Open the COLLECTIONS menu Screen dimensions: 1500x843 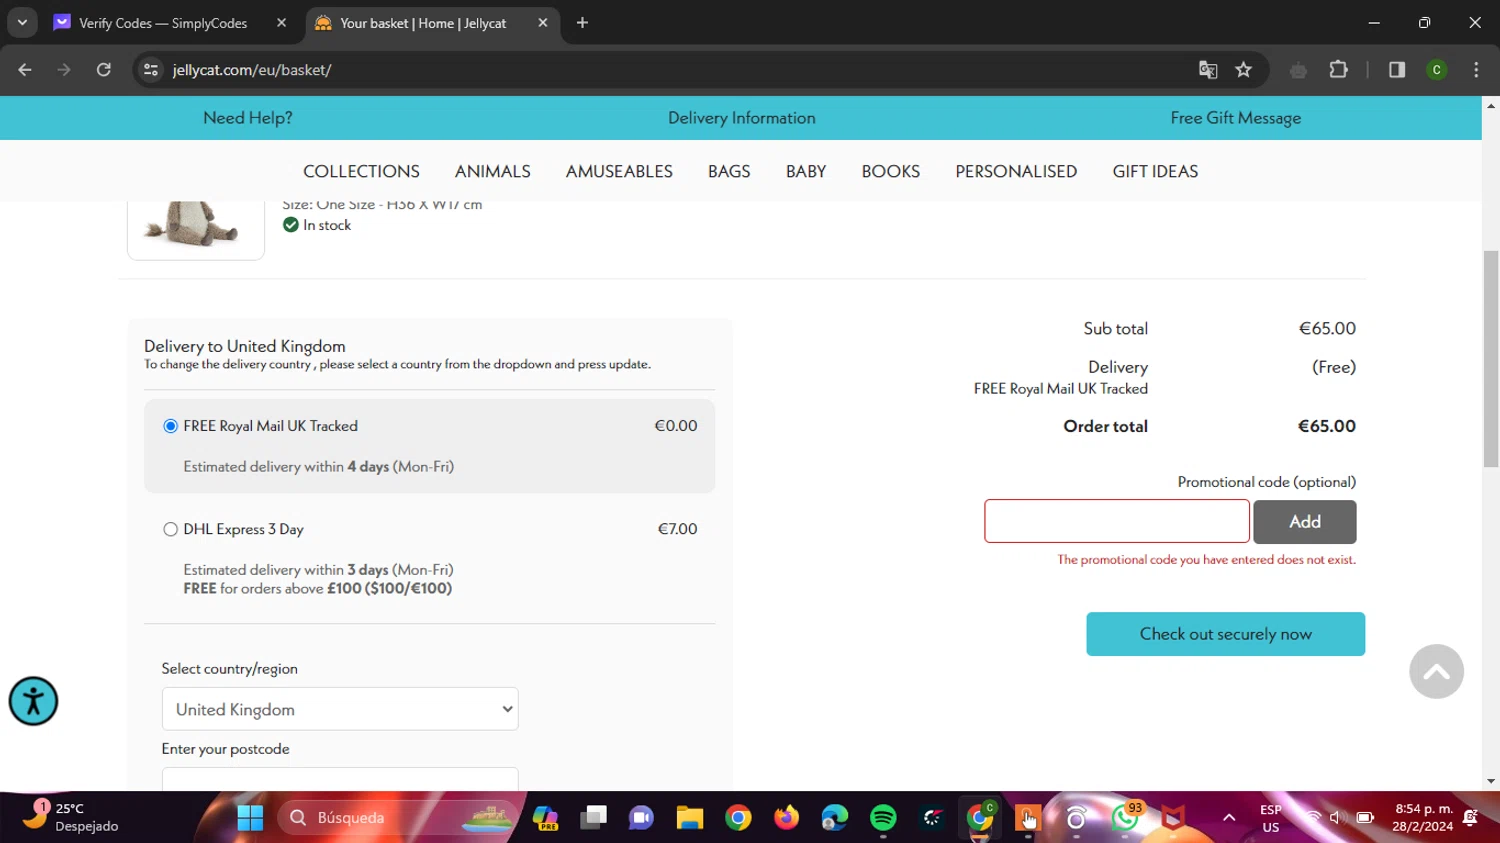point(361,171)
